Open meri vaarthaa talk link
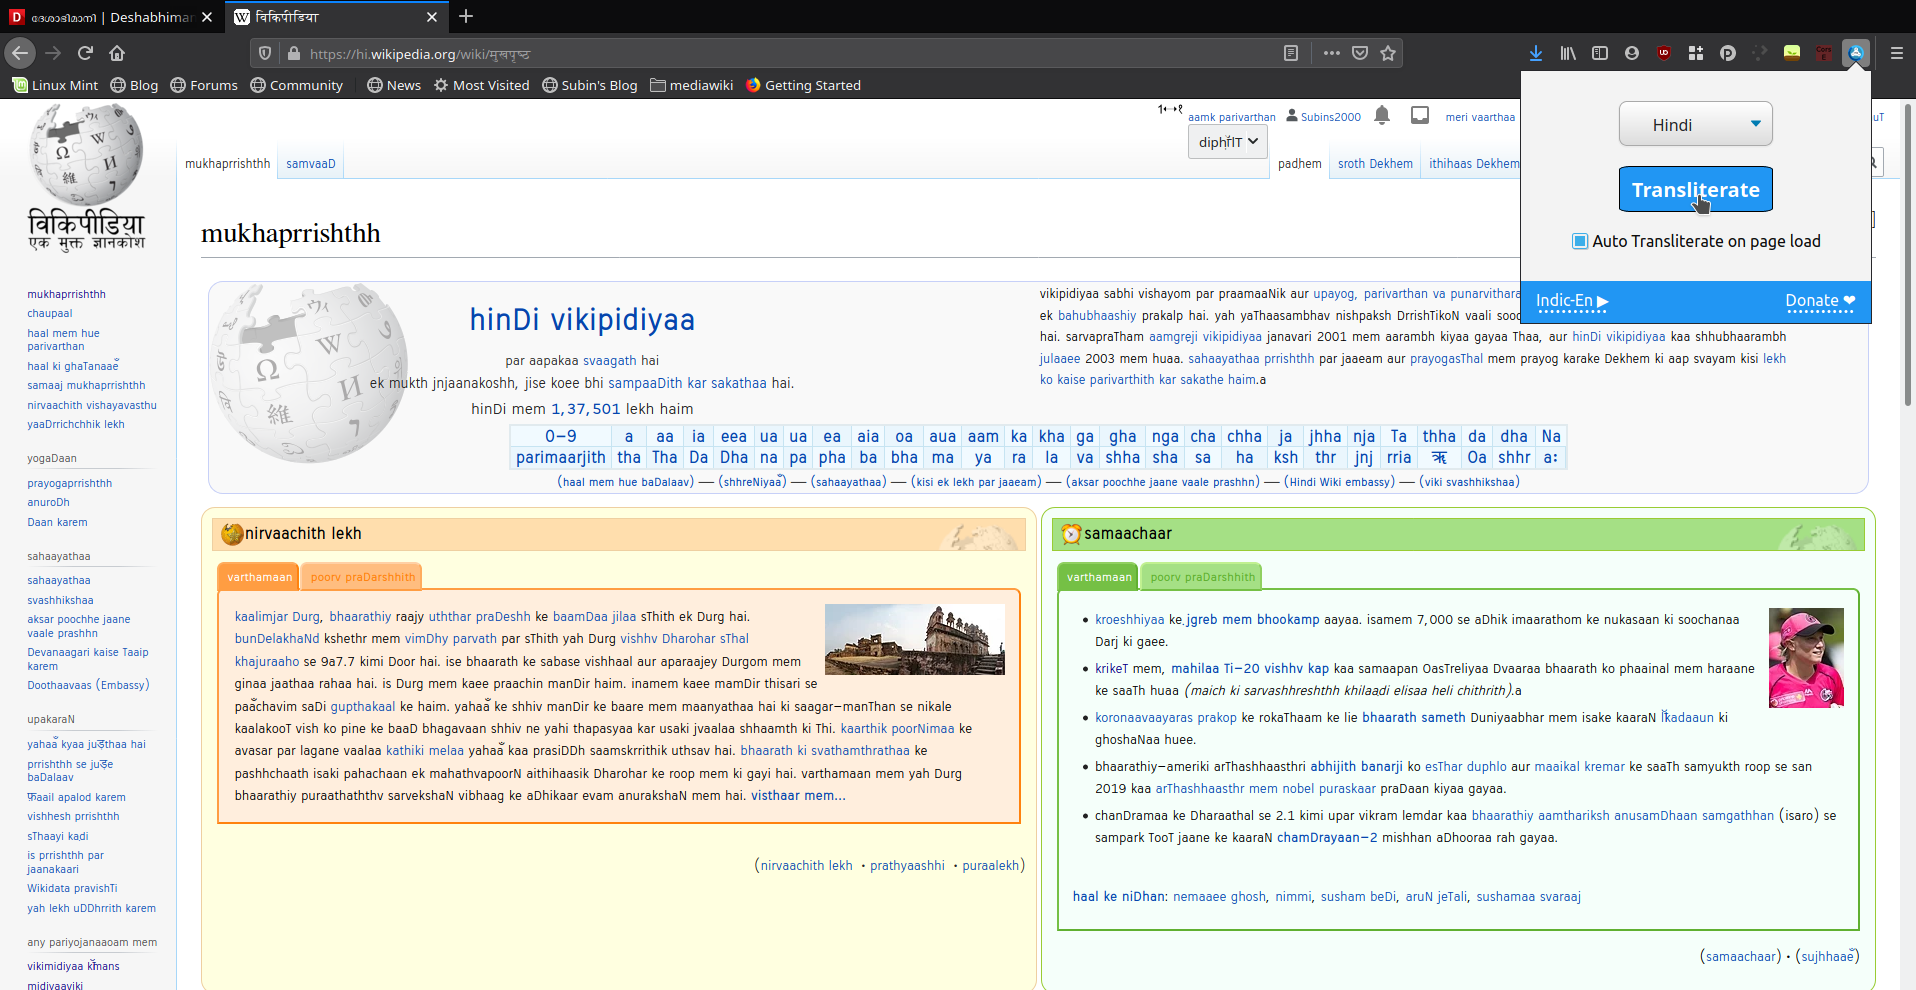Image resolution: width=1916 pixels, height=990 pixels. tap(1480, 117)
